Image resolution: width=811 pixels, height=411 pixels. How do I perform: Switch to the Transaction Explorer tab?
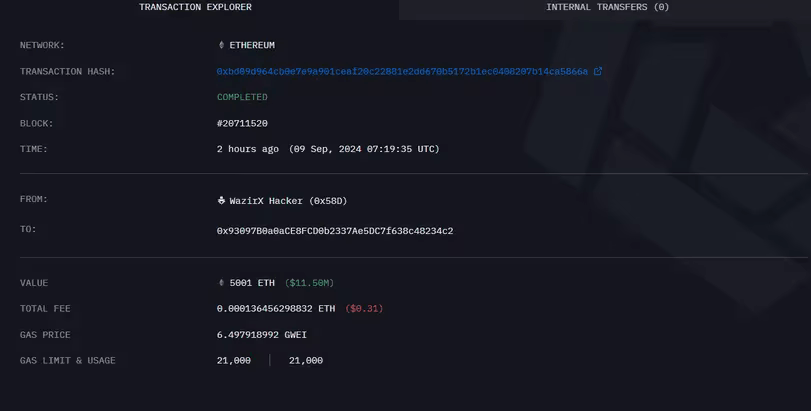tap(196, 7)
